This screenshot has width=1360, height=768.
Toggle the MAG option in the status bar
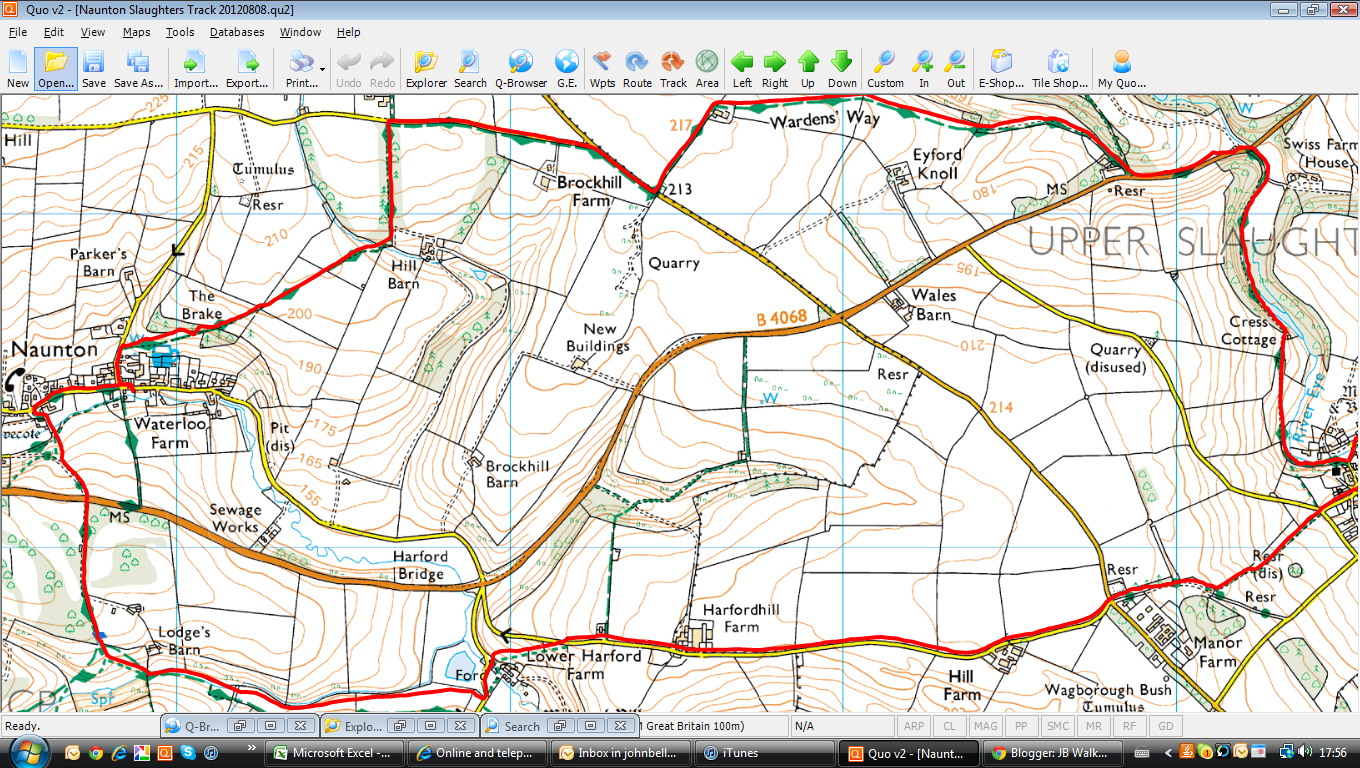pyautogui.click(x=985, y=725)
